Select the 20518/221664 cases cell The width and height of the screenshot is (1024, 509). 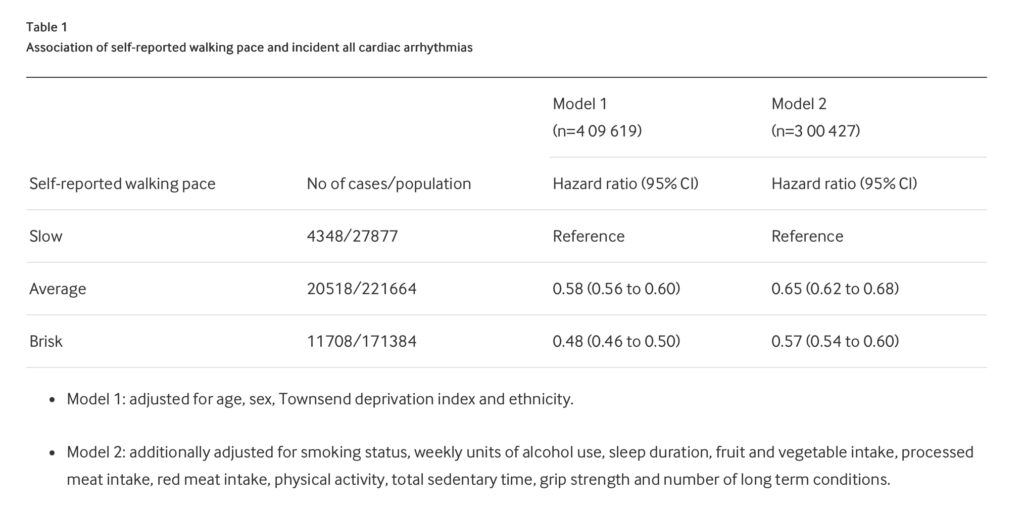[361, 288]
